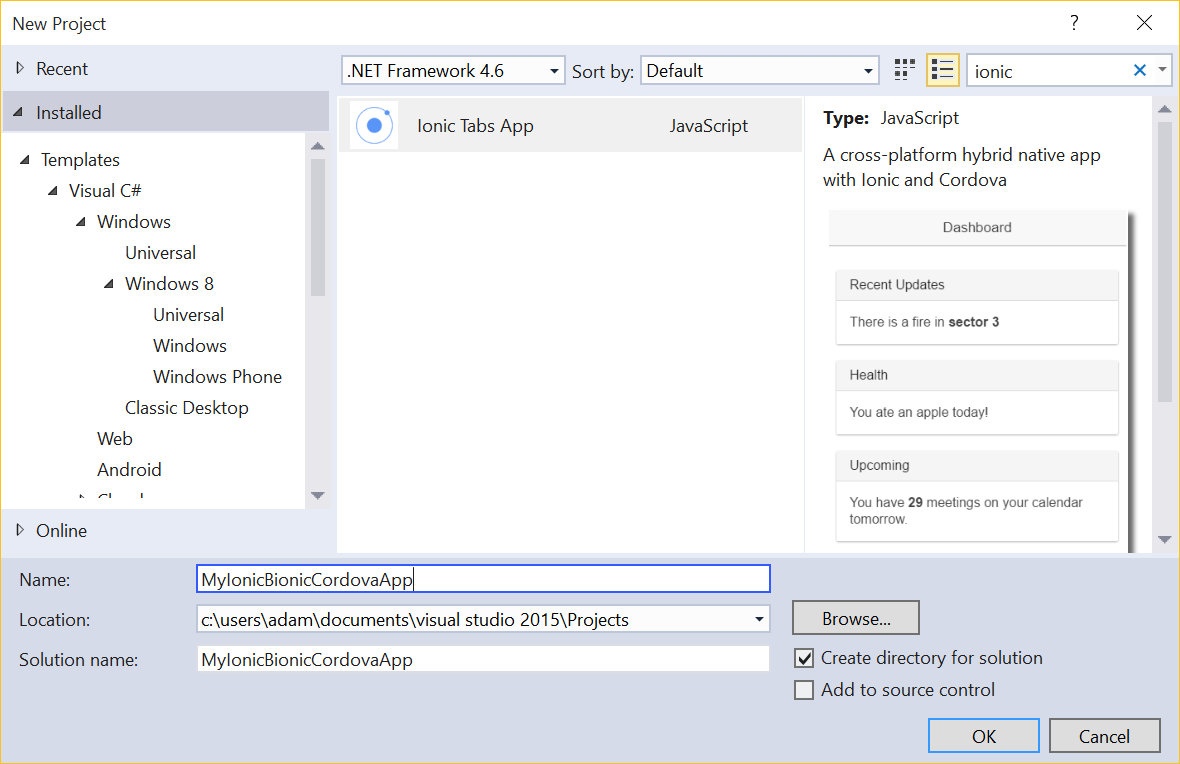Click in the ionic search field

click(1049, 71)
